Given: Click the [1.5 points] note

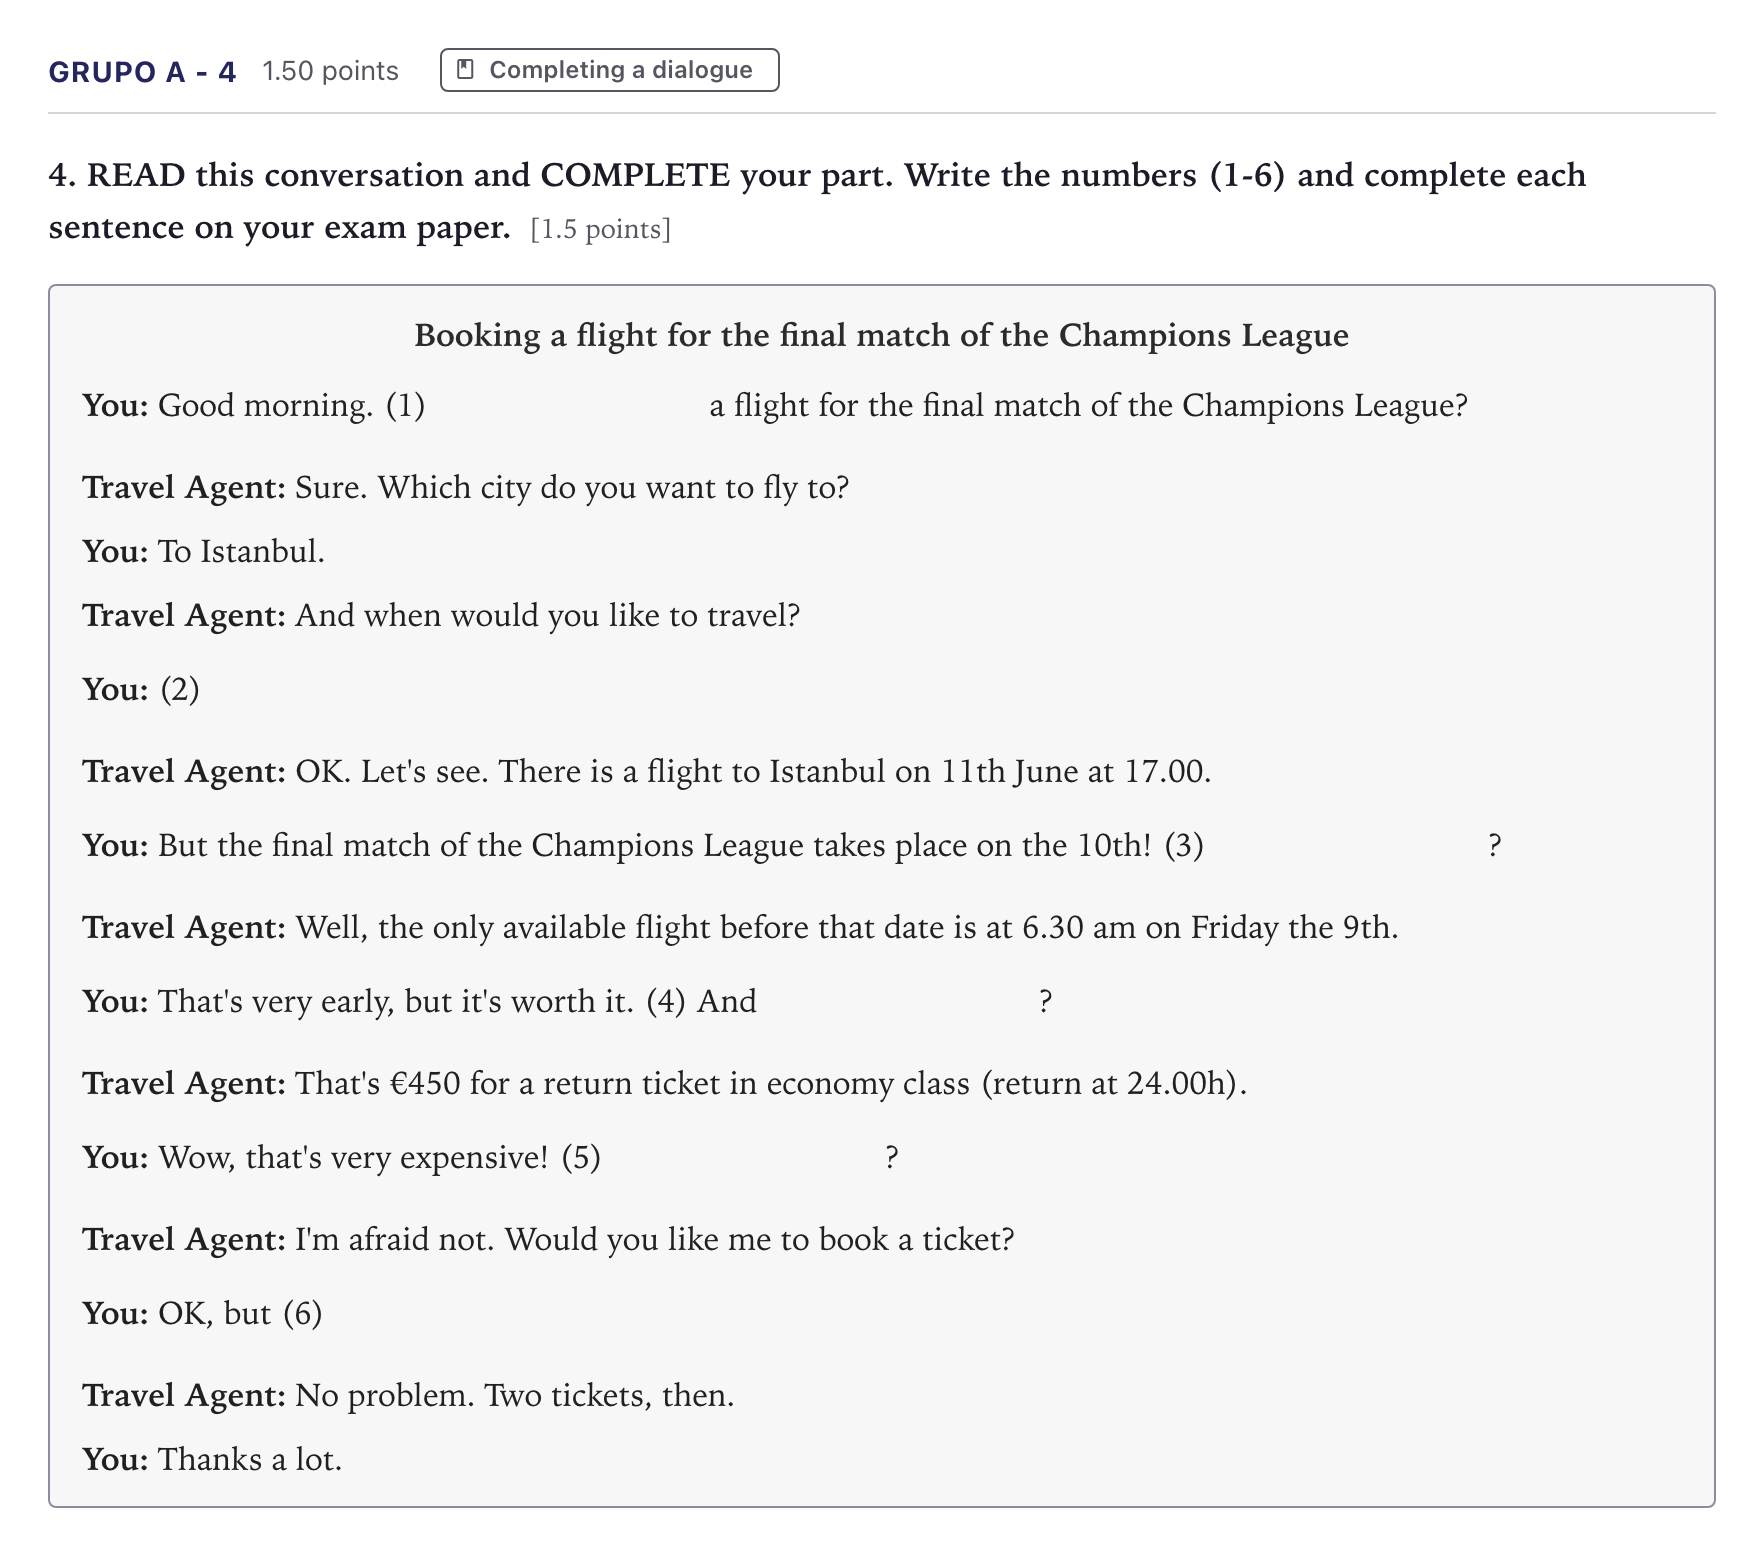Looking at the screenshot, I should pyautogui.click(x=600, y=230).
